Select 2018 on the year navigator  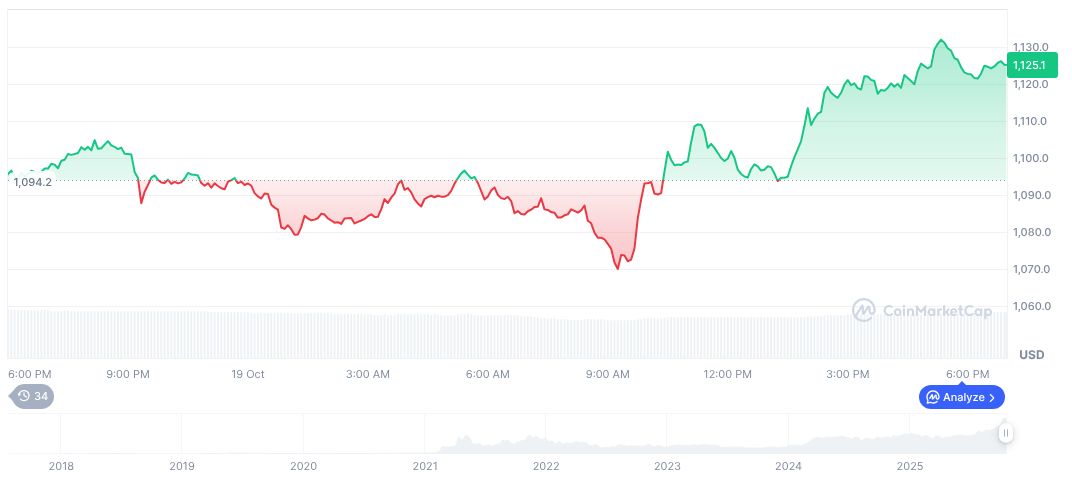(x=61, y=466)
